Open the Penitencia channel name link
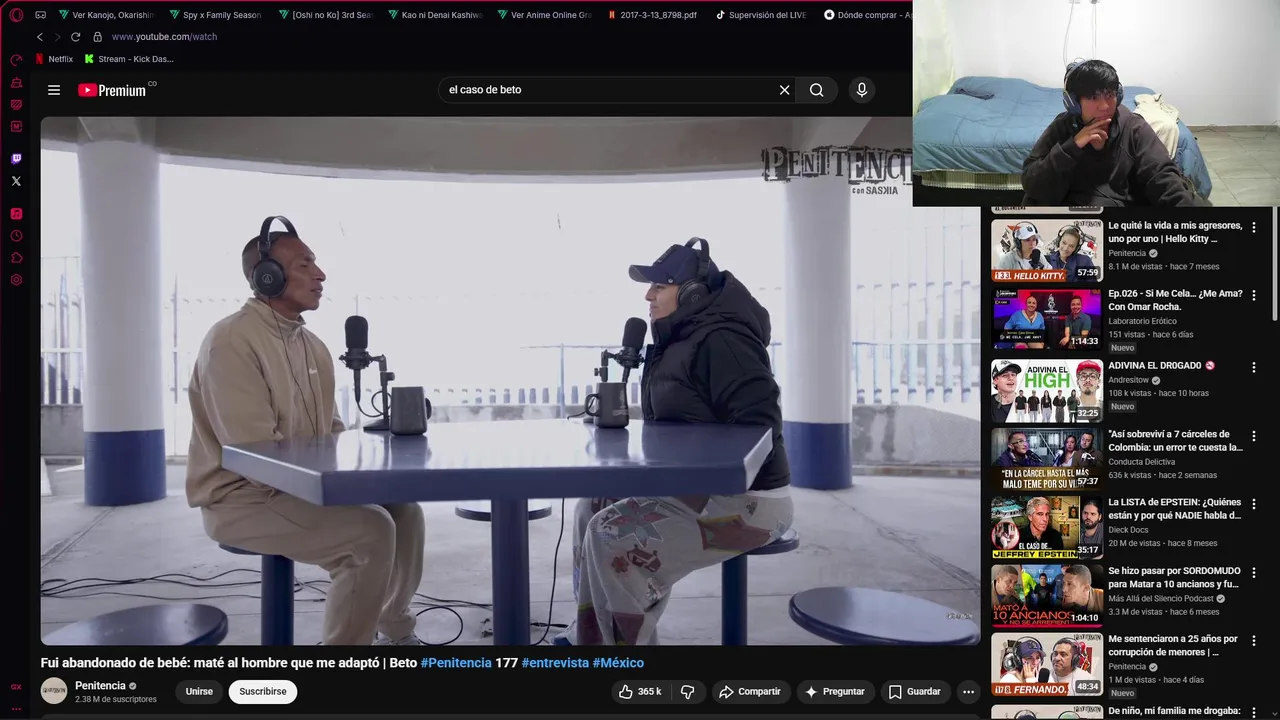The image size is (1280, 720). tap(100, 686)
